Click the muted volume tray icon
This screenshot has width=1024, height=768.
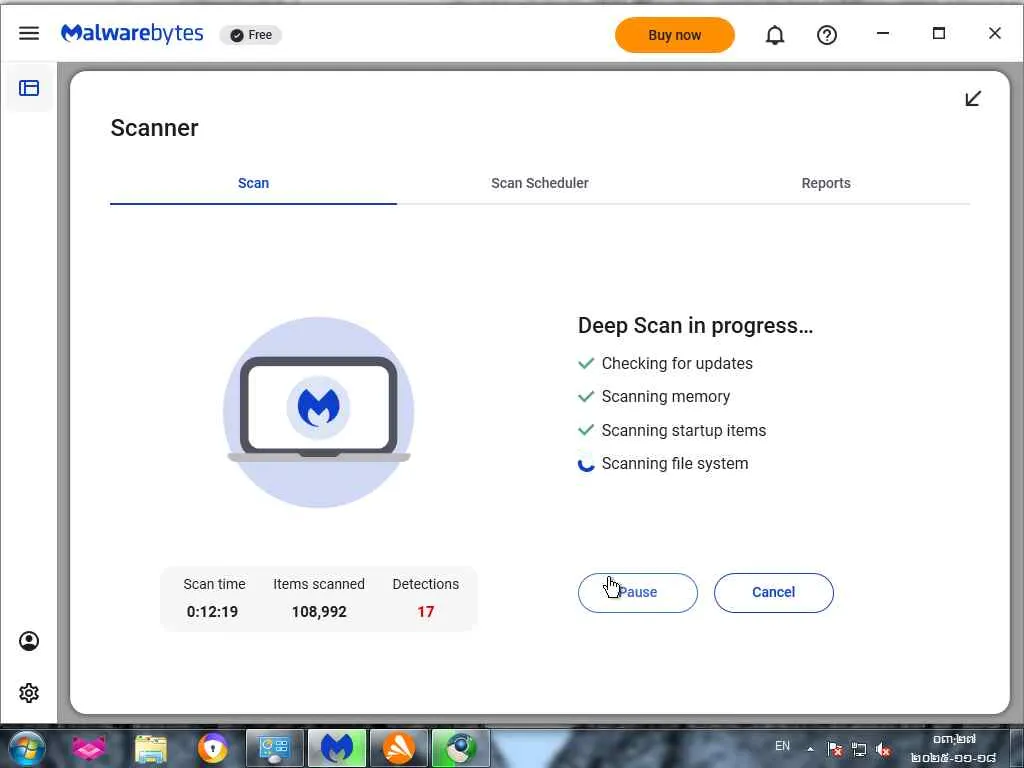point(883,750)
